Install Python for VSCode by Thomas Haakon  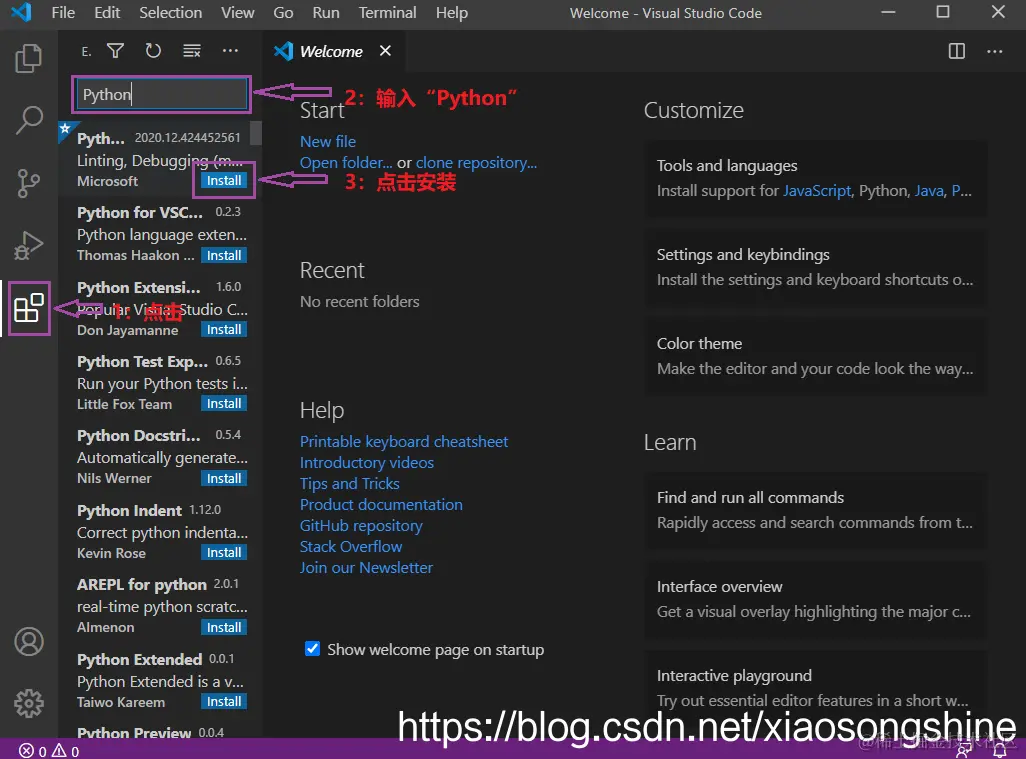(224, 255)
